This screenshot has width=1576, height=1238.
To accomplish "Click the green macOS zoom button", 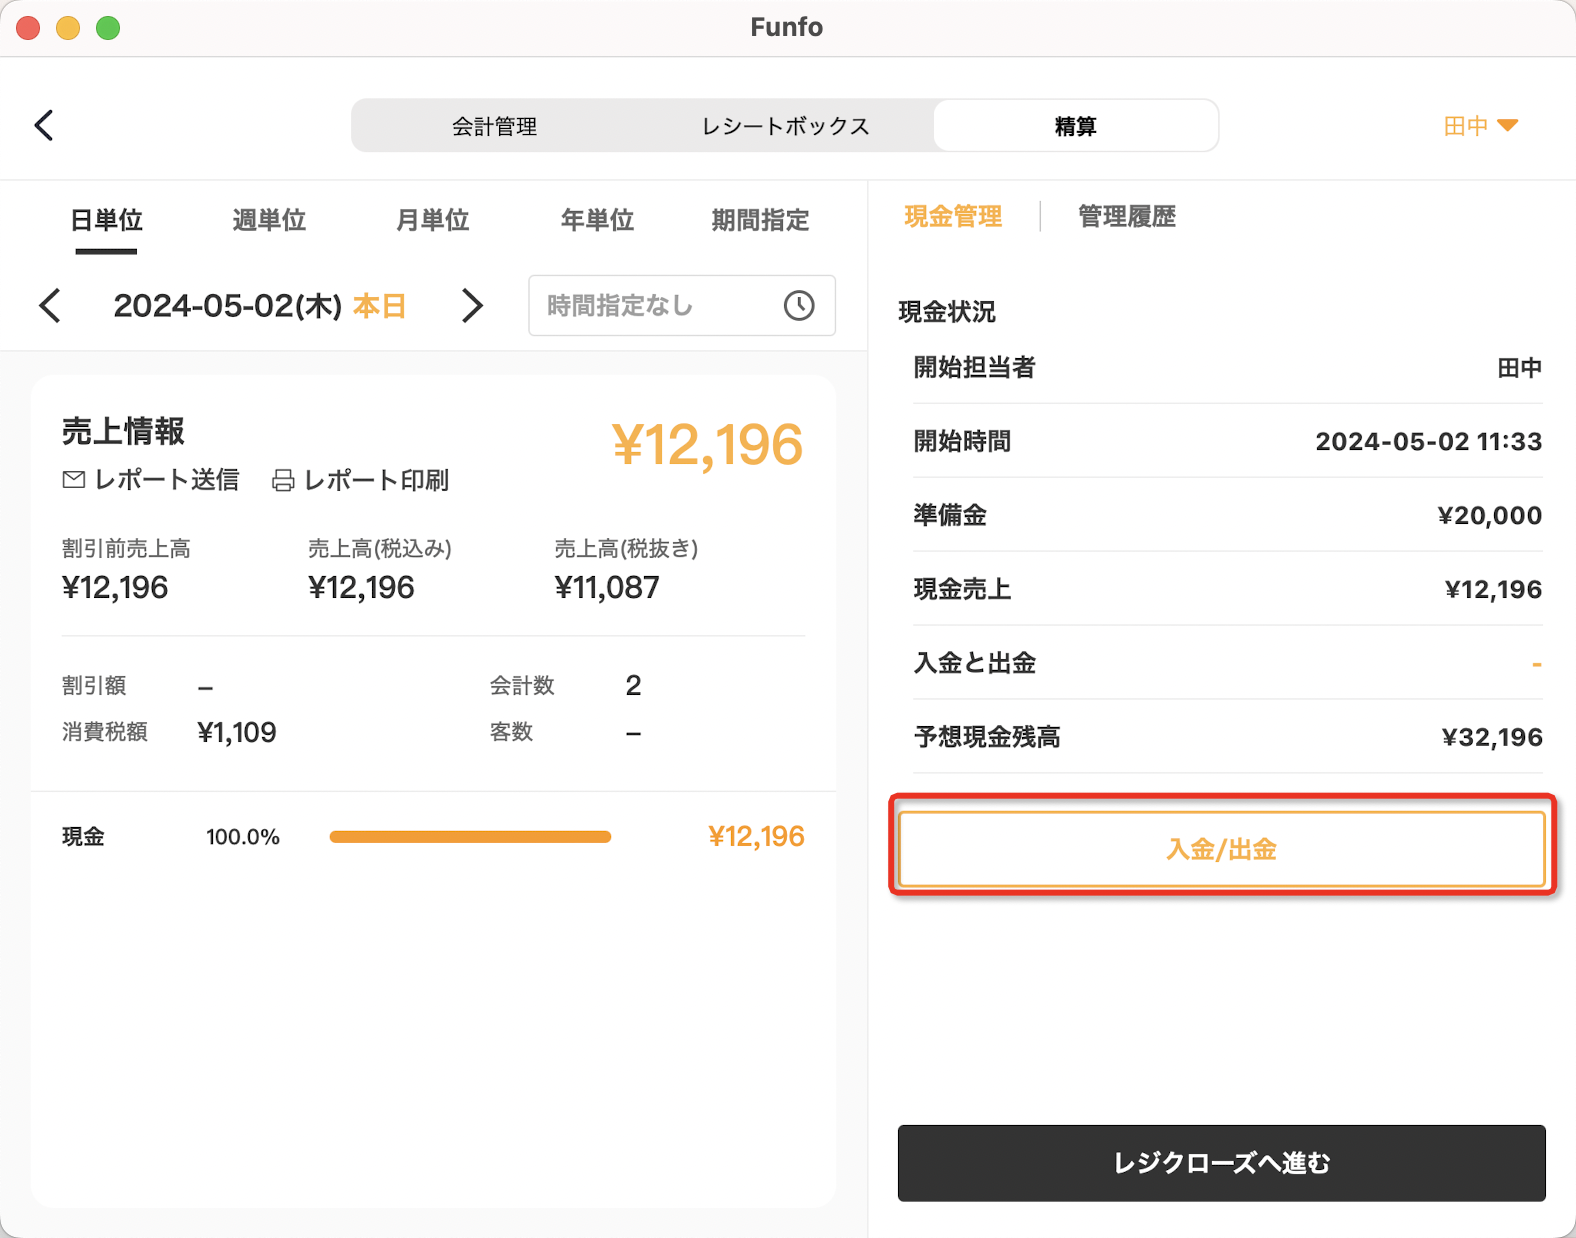I will [108, 28].
